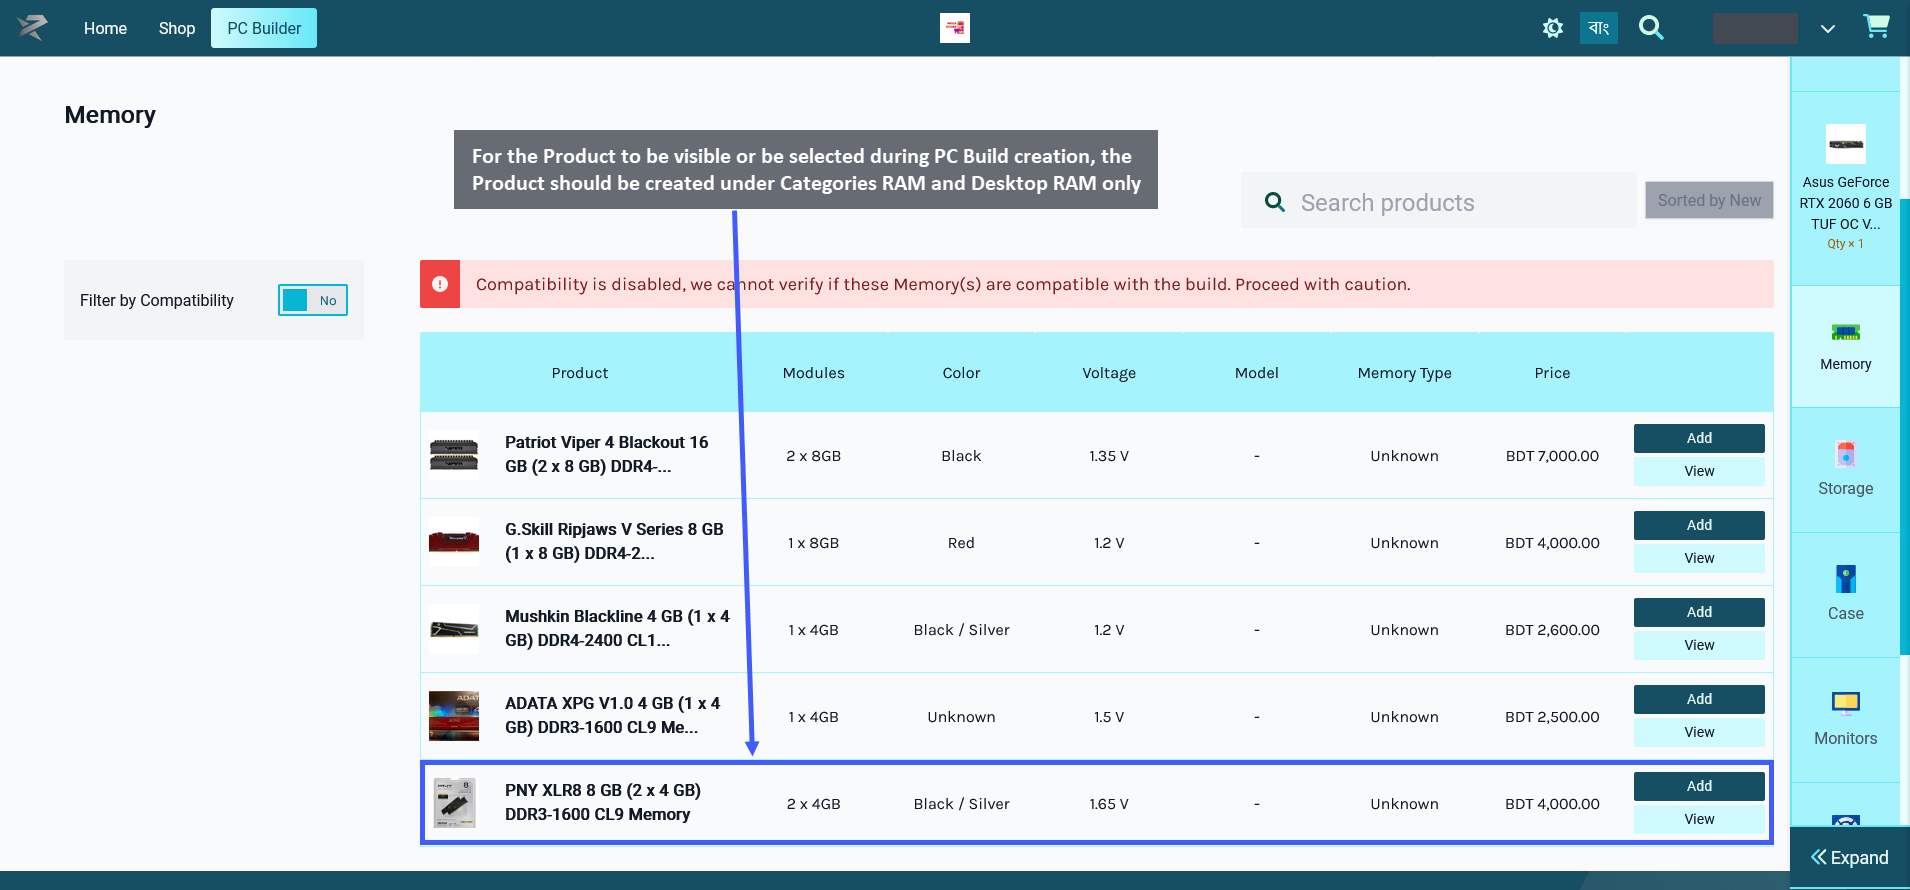Viewport: 1910px width, 890px height.
Task: Add Patriot Viper 4 Blackout to build
Action: [1699, 438]
